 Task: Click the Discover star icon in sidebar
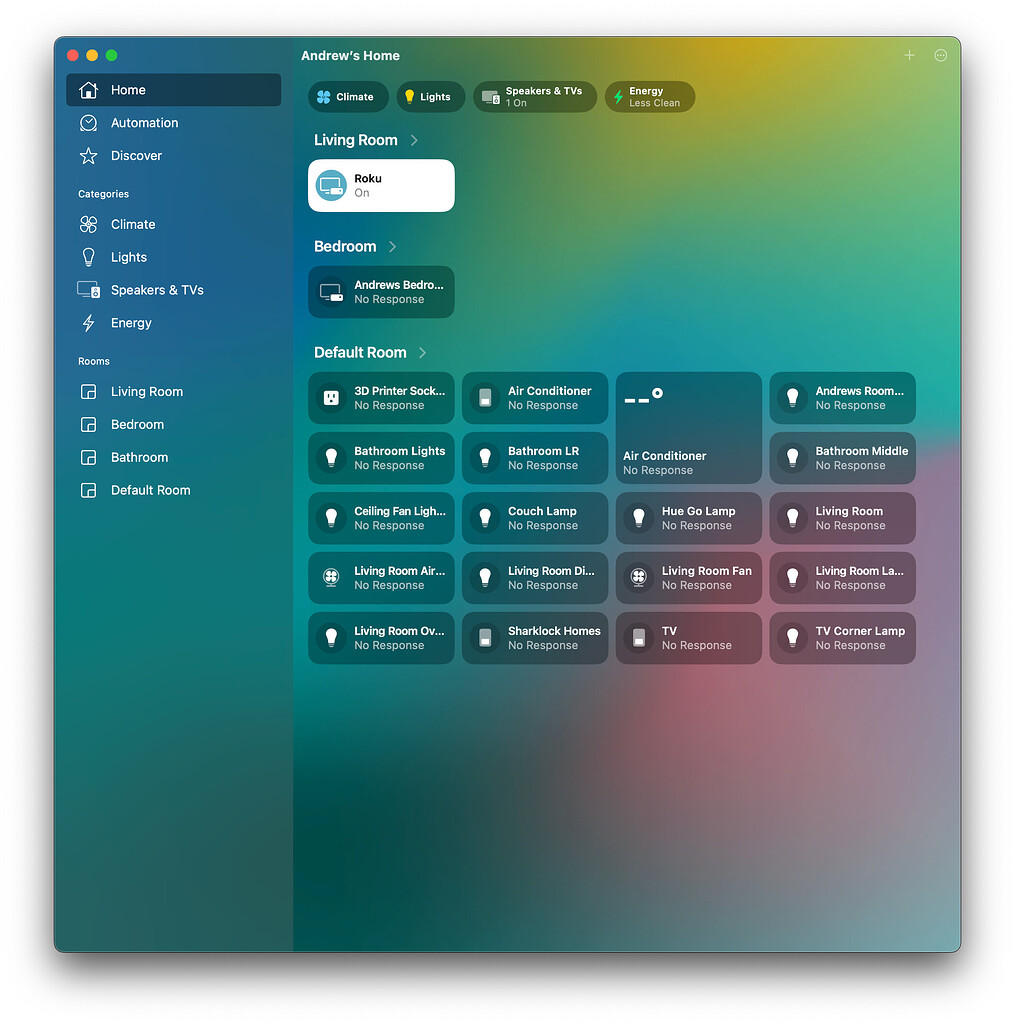[88, 156]
